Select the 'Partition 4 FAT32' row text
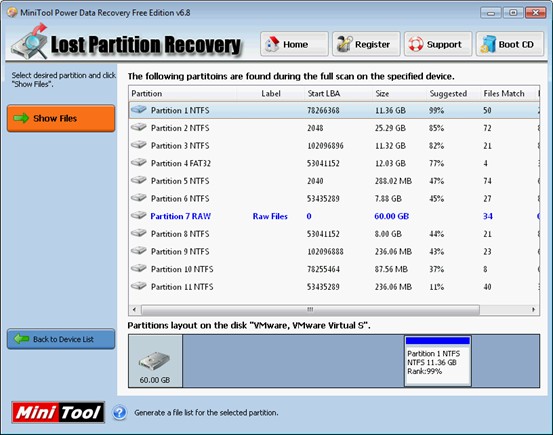The image size is (553, 435). coord(181,163)
